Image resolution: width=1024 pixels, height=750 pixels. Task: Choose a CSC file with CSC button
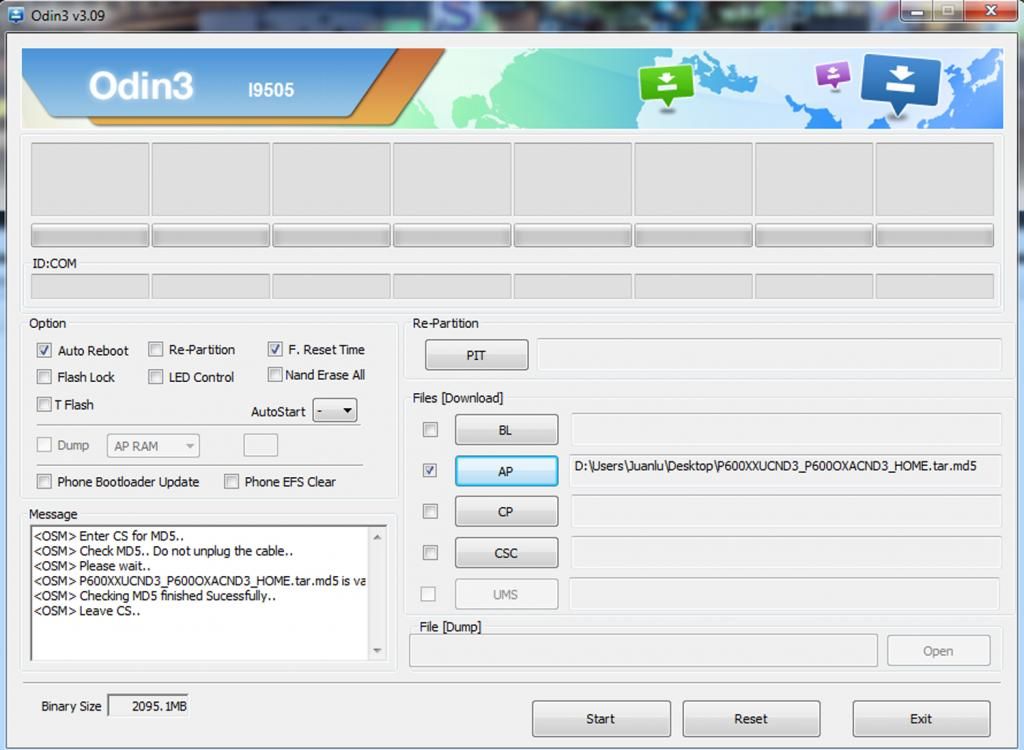pos(506,553)
